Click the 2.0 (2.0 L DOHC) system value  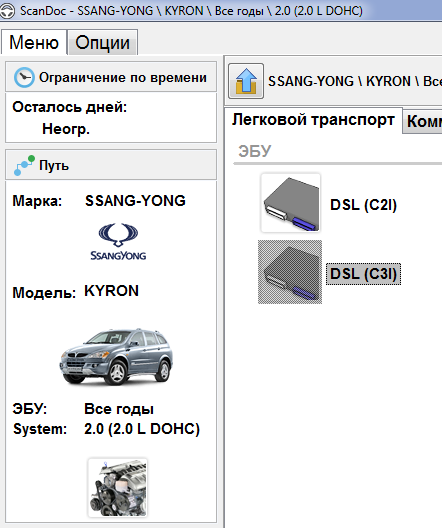pos(142,429)
